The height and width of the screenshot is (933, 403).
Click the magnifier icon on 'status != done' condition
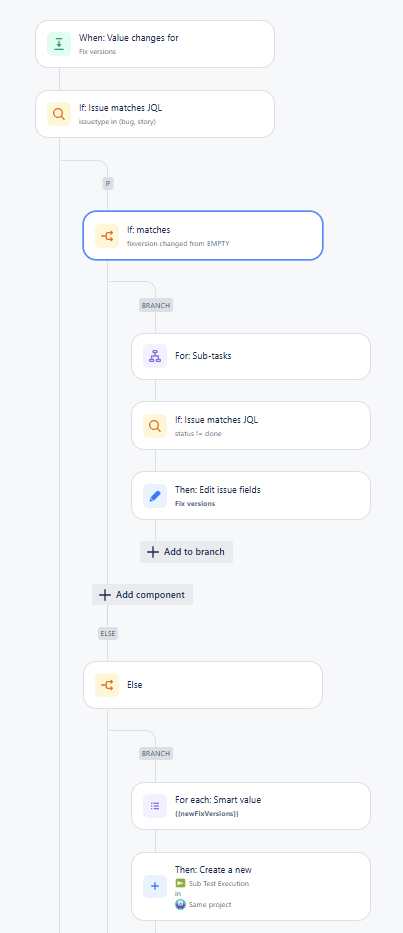[155, 425]
